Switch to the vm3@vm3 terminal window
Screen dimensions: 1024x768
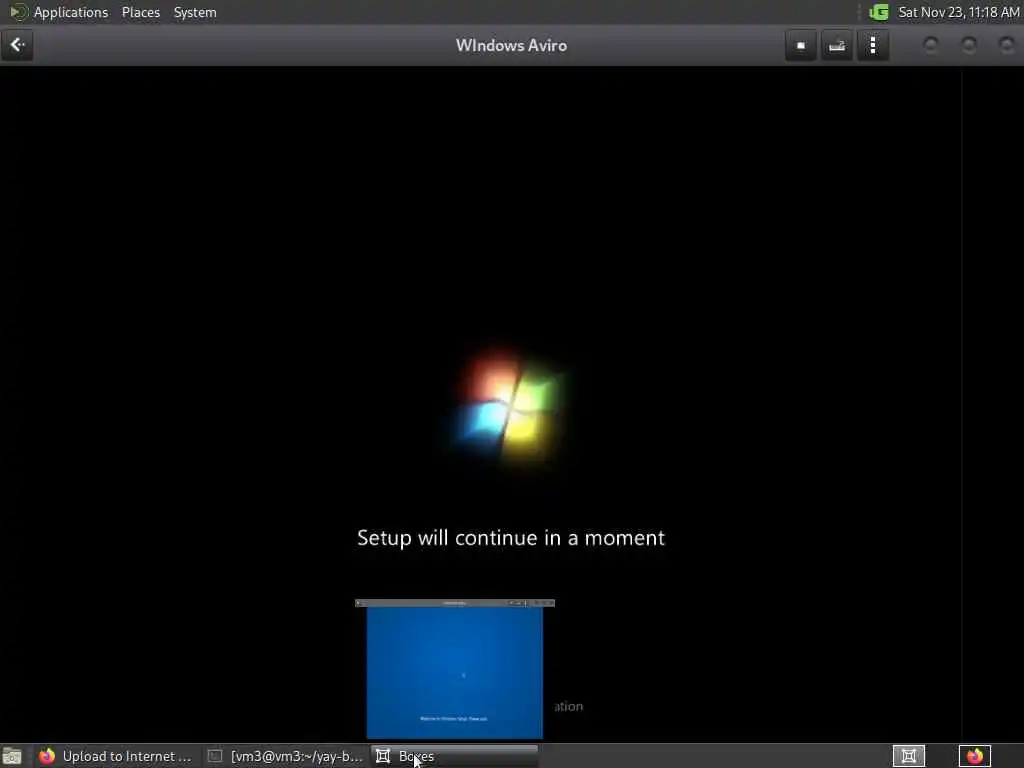click(285, 756)
